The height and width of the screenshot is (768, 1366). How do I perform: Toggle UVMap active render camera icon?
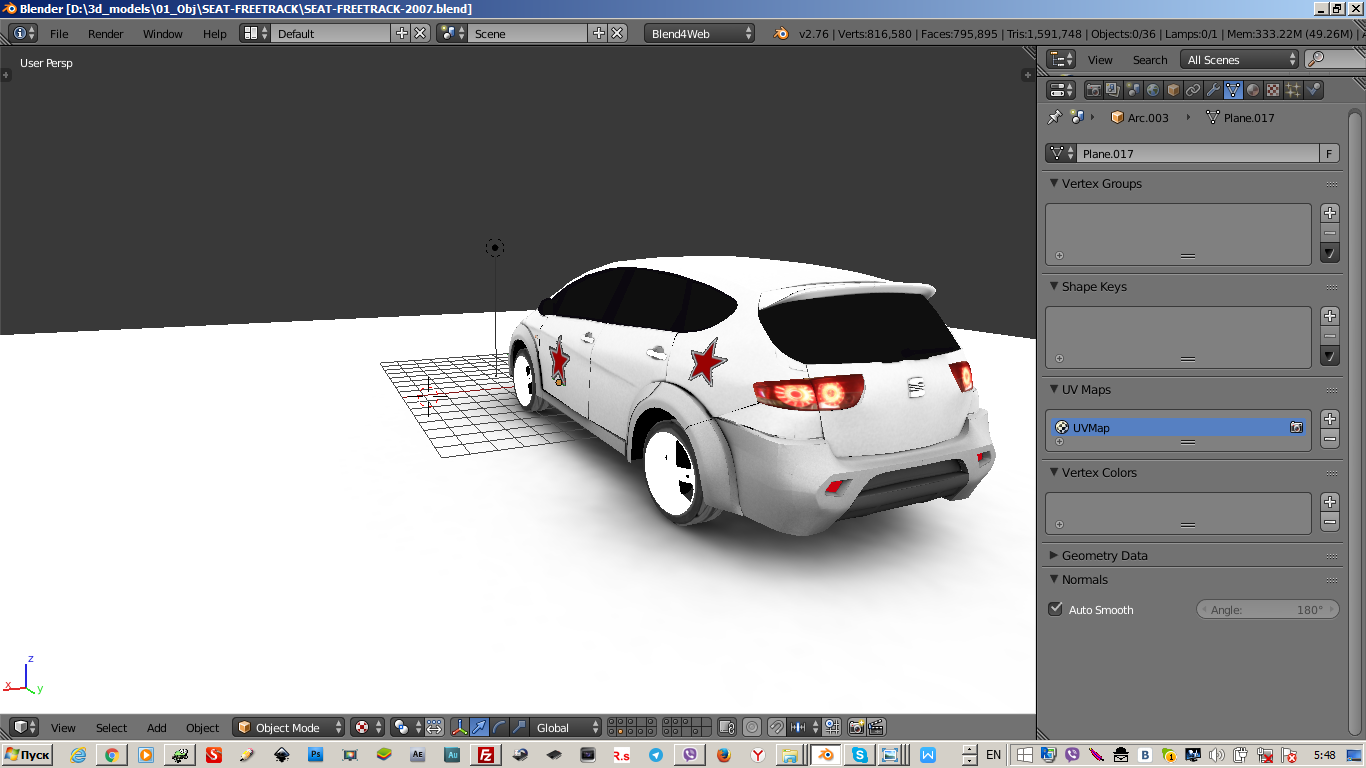(1296, 427)
